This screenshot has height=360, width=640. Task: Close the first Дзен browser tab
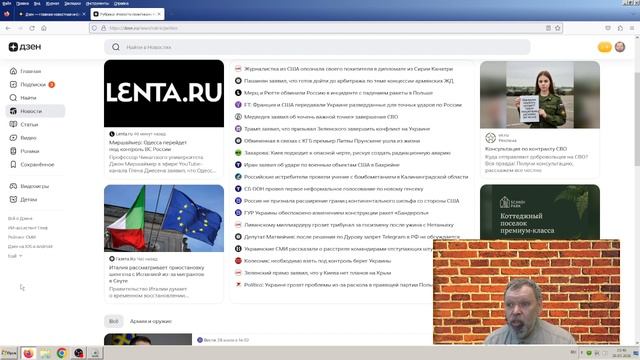pyautogui.click(x=84, y=14)
